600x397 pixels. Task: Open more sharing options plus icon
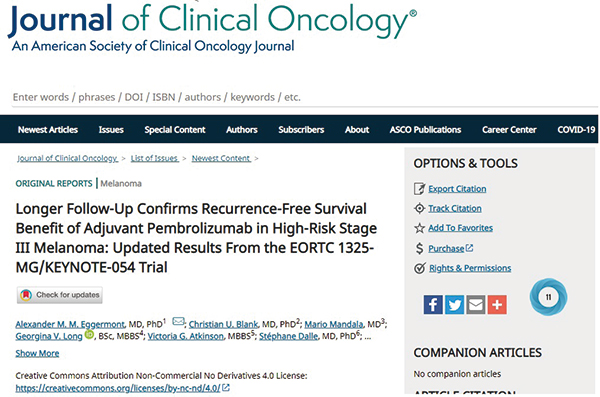[x=497, y=305]
